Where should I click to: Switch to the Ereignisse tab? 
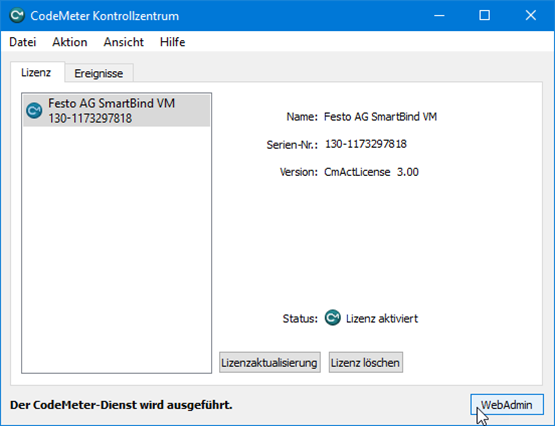99,73
